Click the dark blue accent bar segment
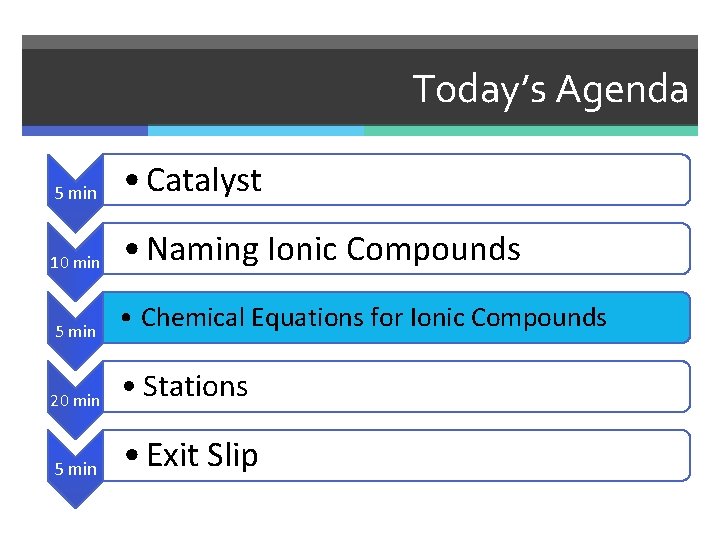Screen dimensions: 720x540 click(x=85, y=131)
